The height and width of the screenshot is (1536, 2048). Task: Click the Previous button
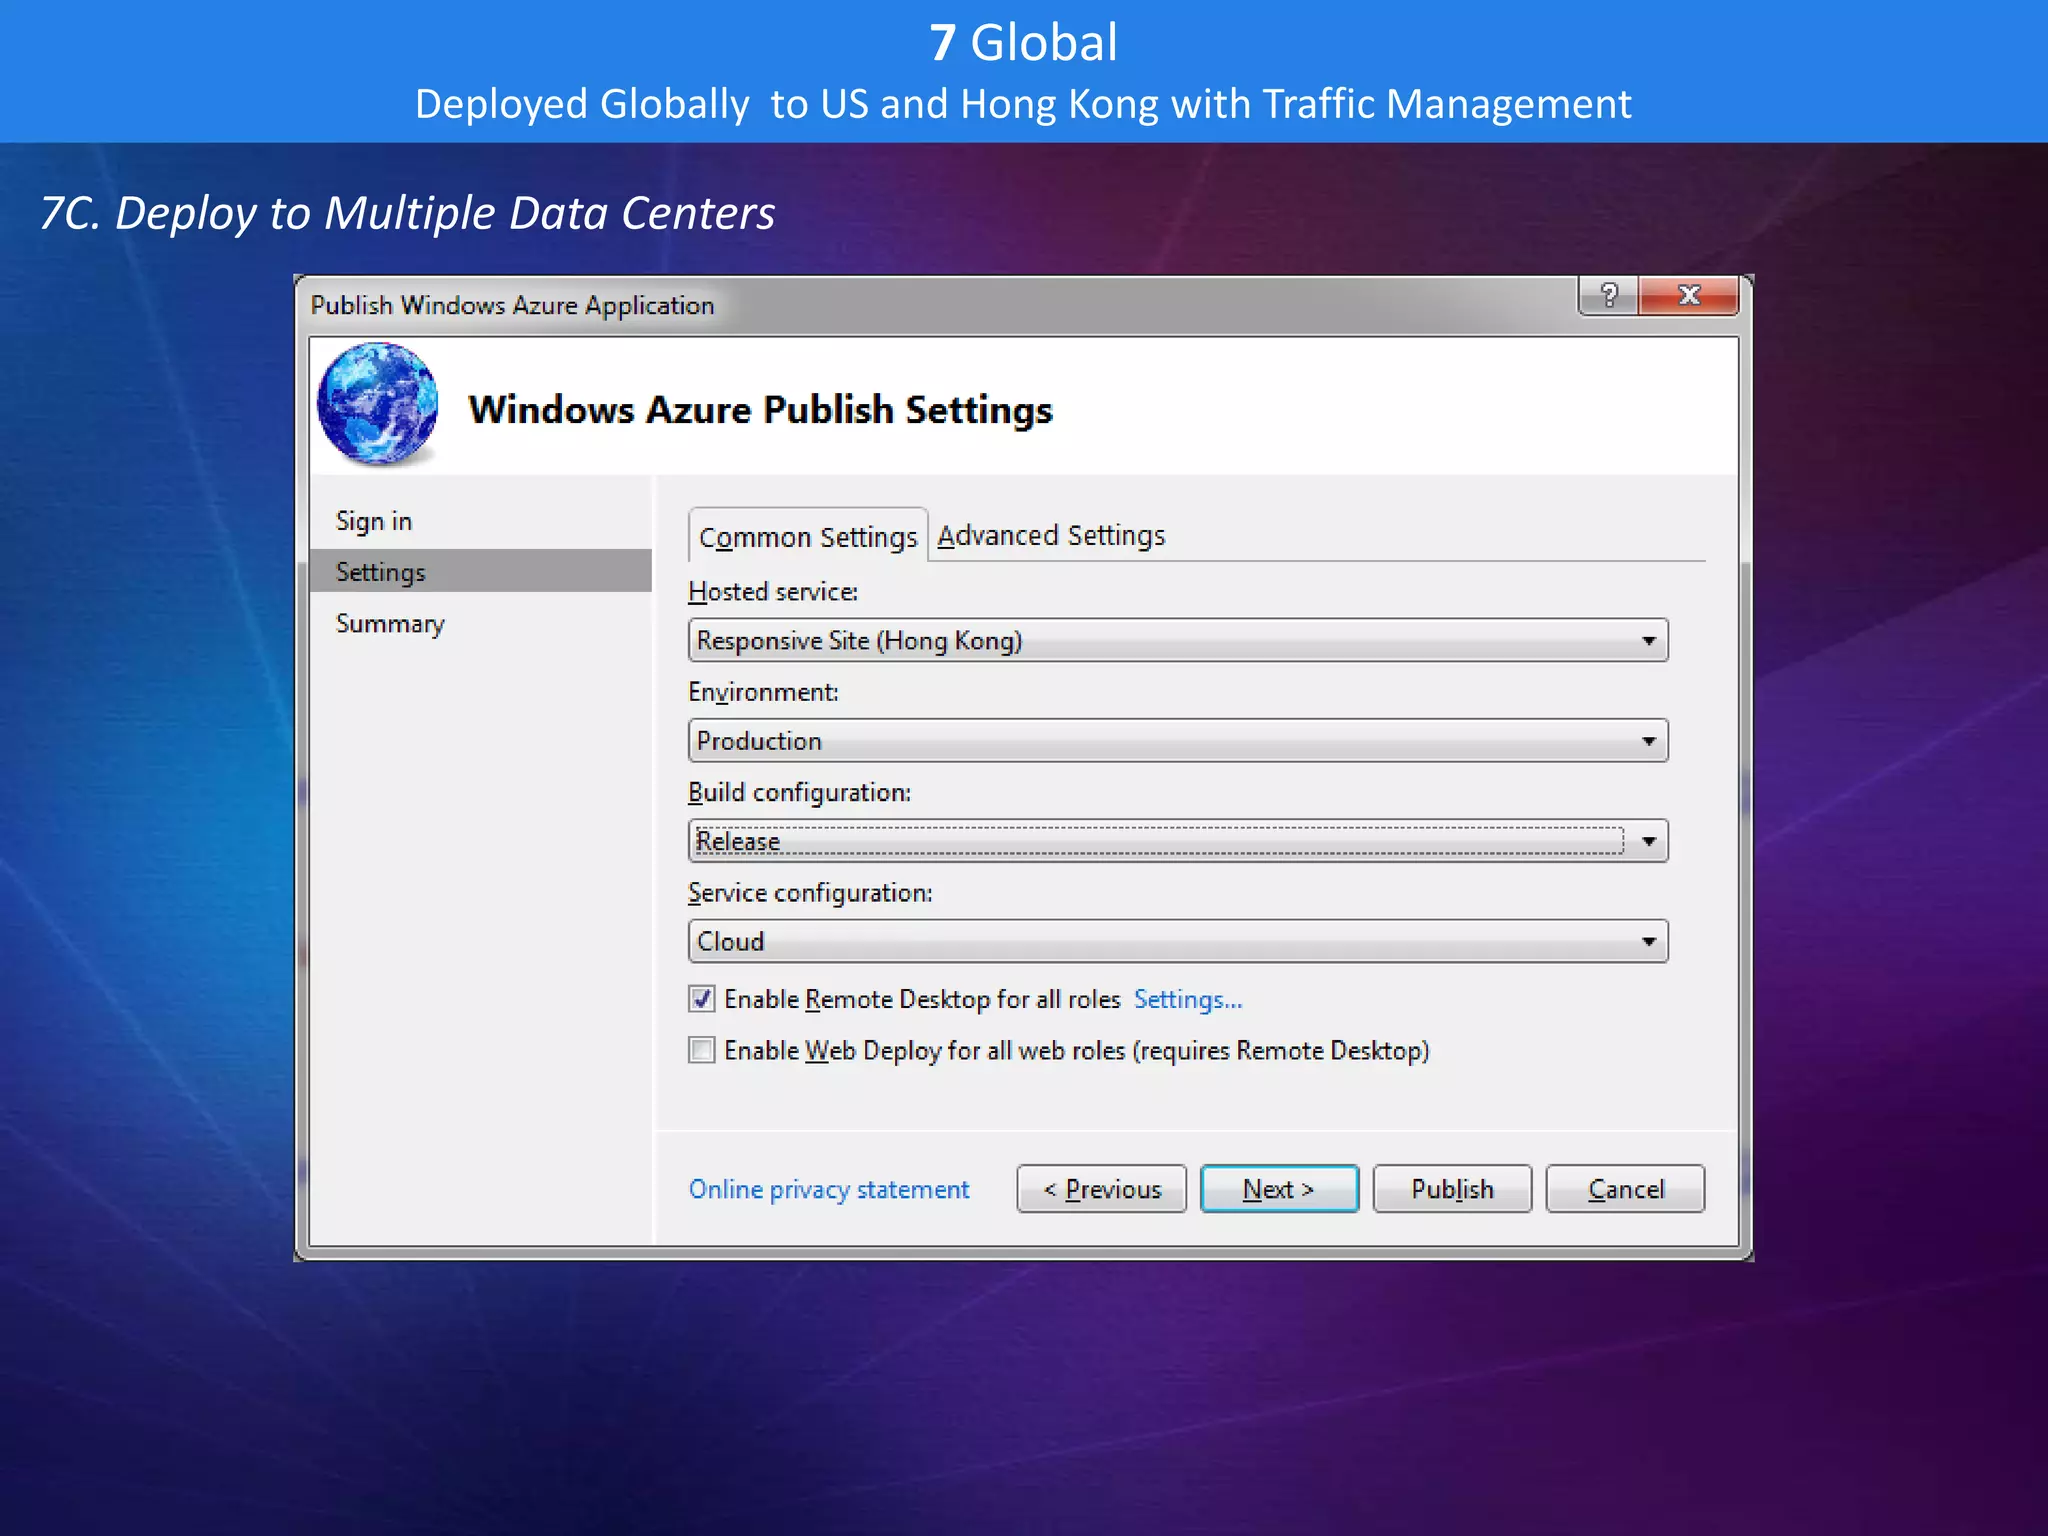pyautogui.click(x=1101, y=1189)
